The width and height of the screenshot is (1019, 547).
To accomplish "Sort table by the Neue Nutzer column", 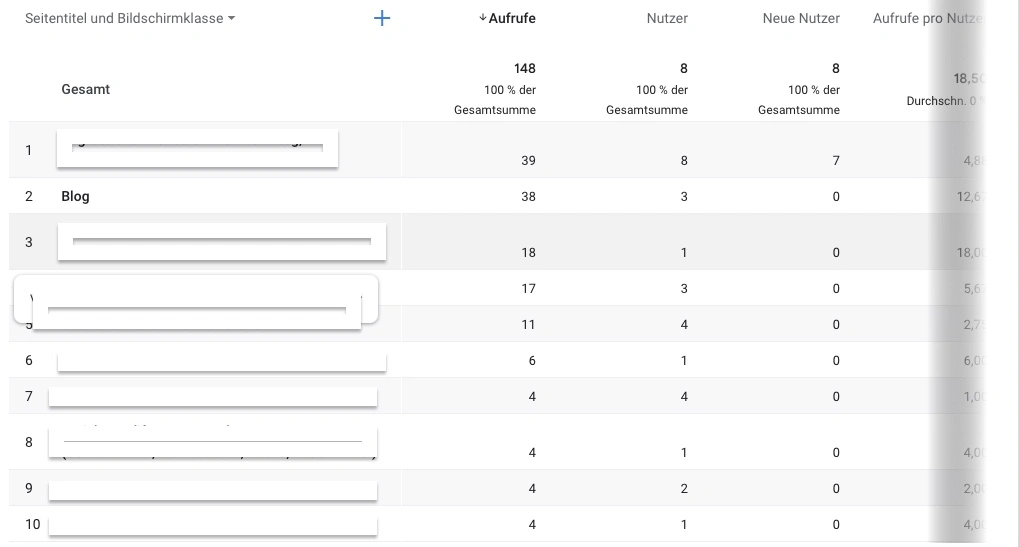I will tap(800, 18).
